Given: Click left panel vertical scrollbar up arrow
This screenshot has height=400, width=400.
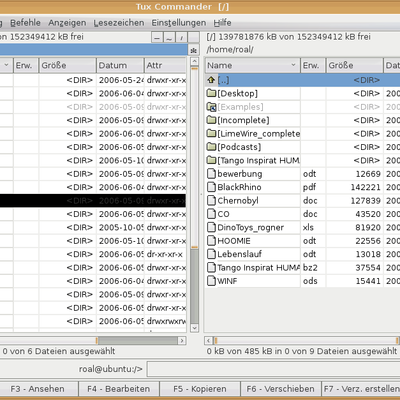Looking at the screenshot, I should (x=194, y=62).
